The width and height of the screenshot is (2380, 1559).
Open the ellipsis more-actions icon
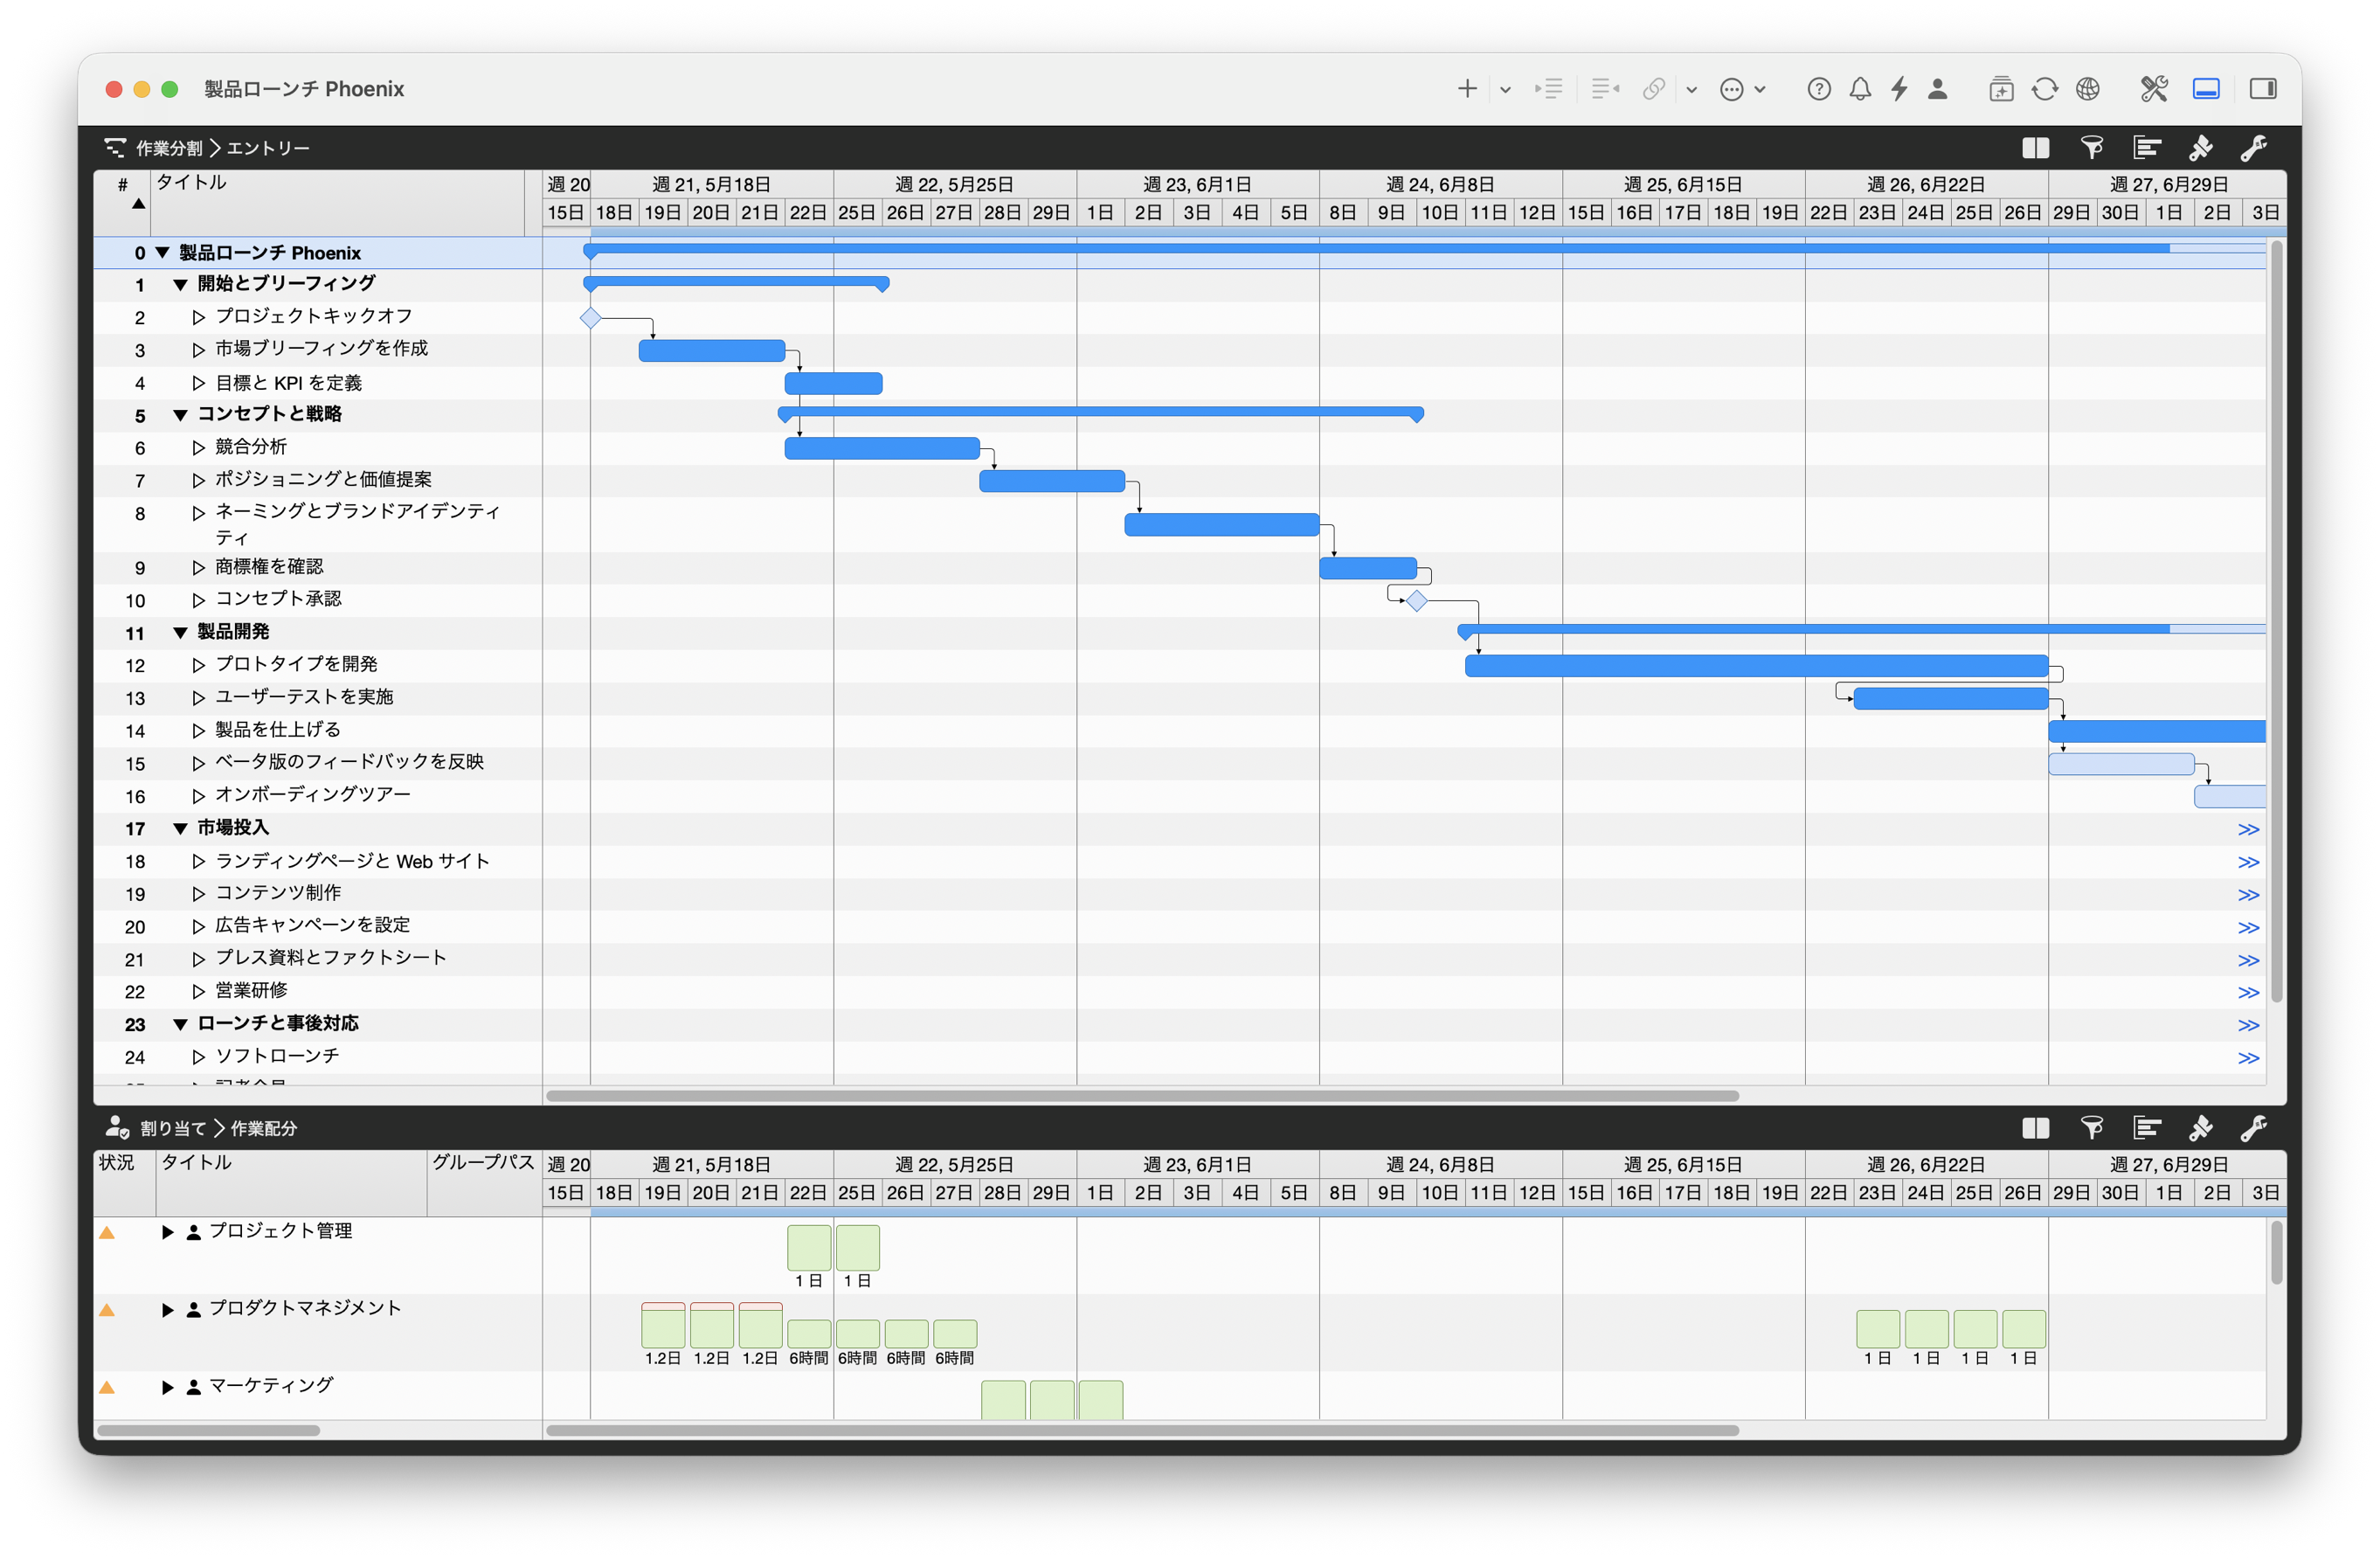coord(1732,89)
